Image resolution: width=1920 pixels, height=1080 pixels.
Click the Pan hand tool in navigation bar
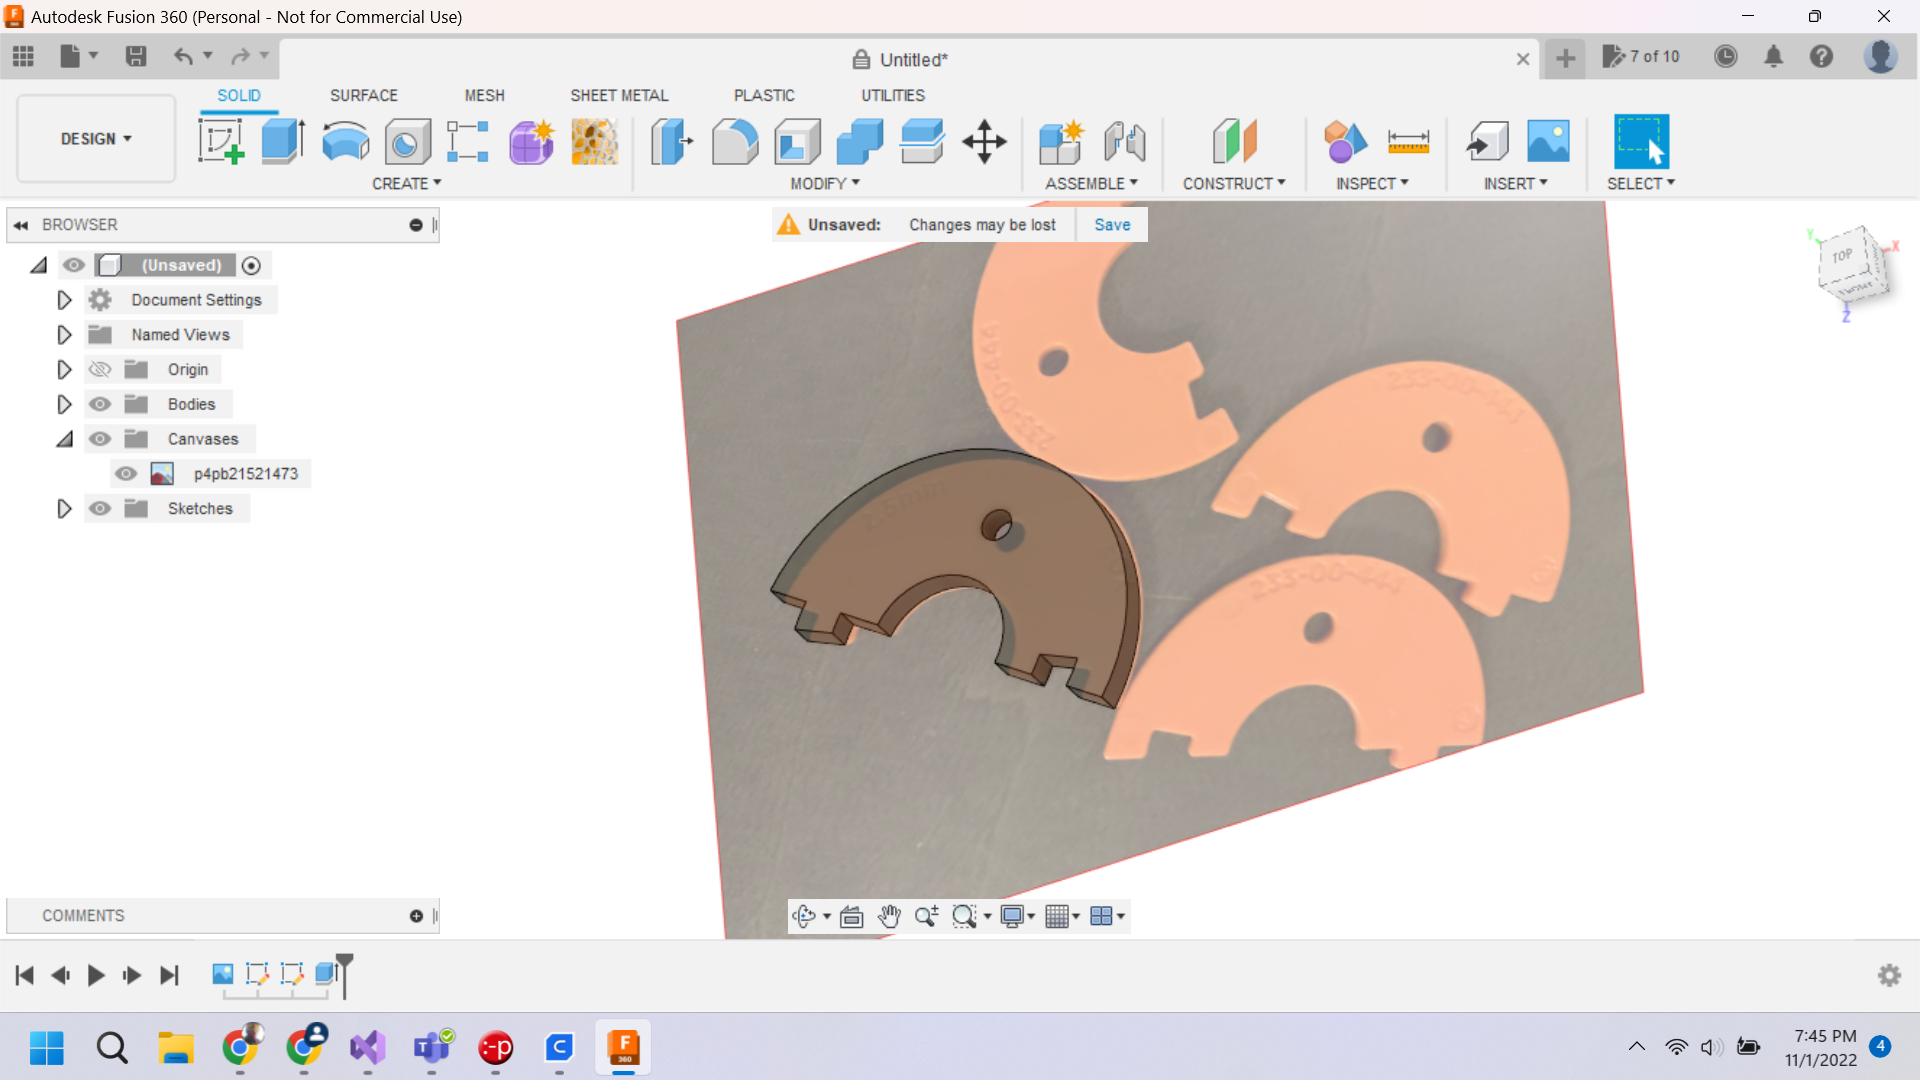click(x=889, y=916)
